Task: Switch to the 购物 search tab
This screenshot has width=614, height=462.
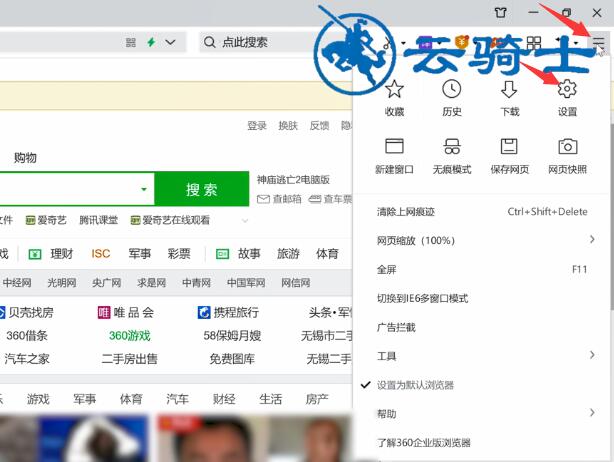Action: pyautogui.click(x=25, y=157)
